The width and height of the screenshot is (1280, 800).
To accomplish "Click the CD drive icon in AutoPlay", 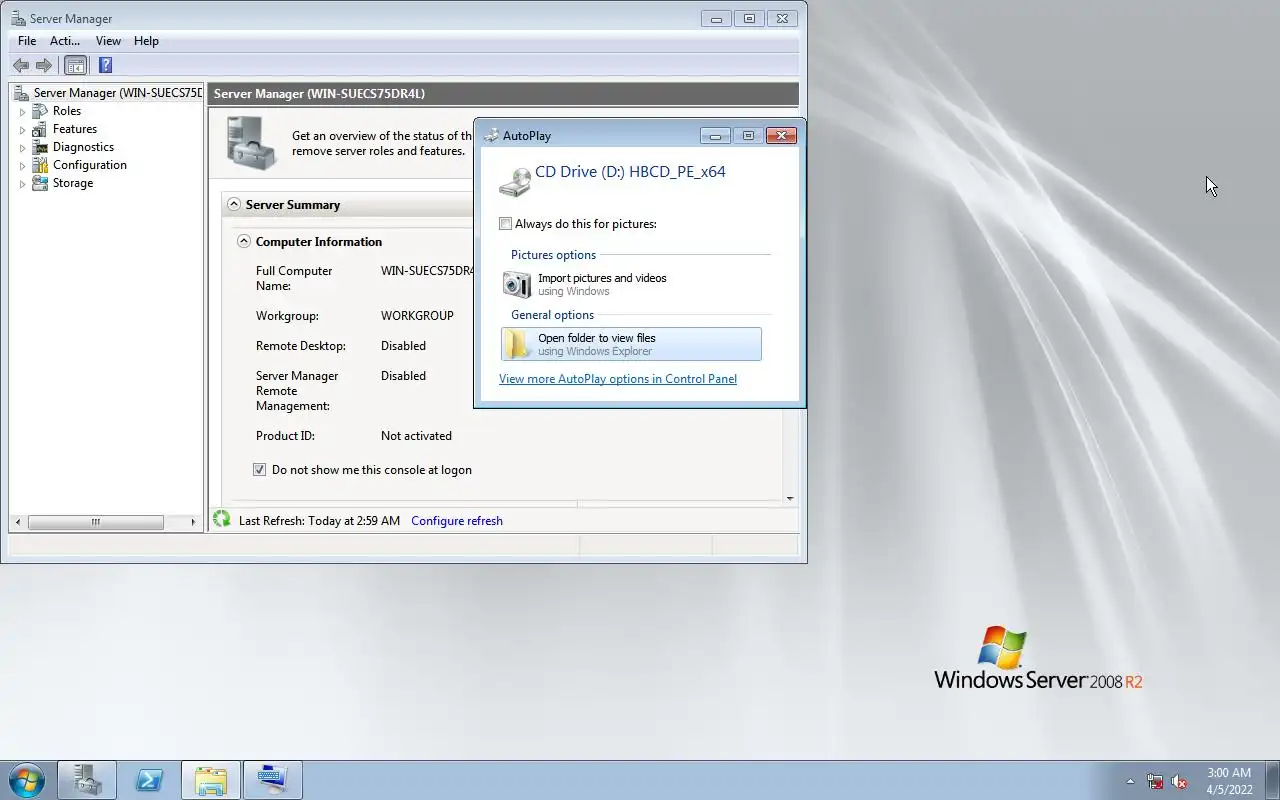I will (x=514, y=181).
